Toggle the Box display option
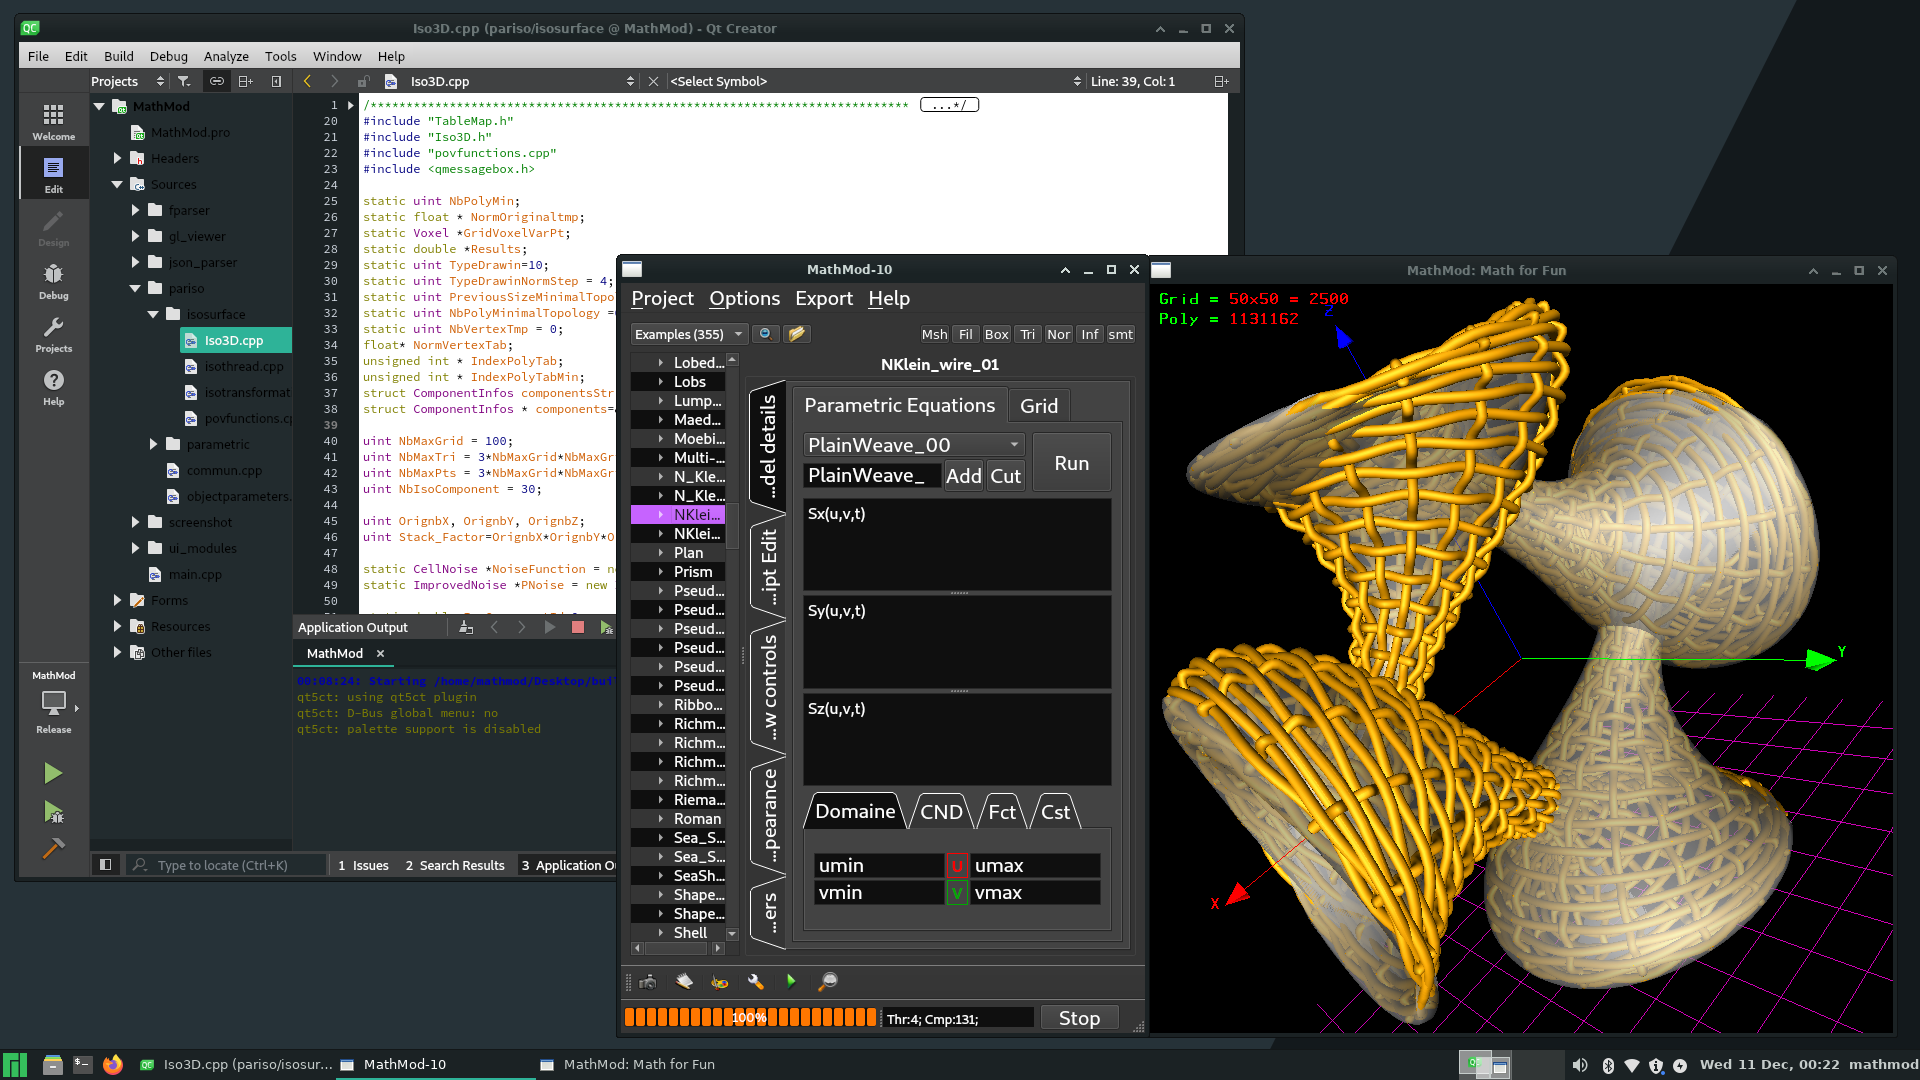 coord(996,334)
